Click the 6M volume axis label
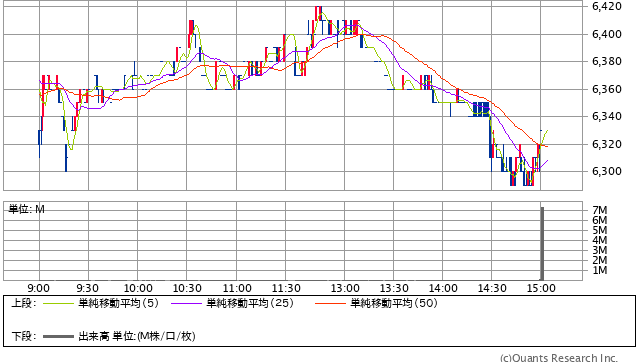This screenshot has width=638, height=362. pos(600,220)
